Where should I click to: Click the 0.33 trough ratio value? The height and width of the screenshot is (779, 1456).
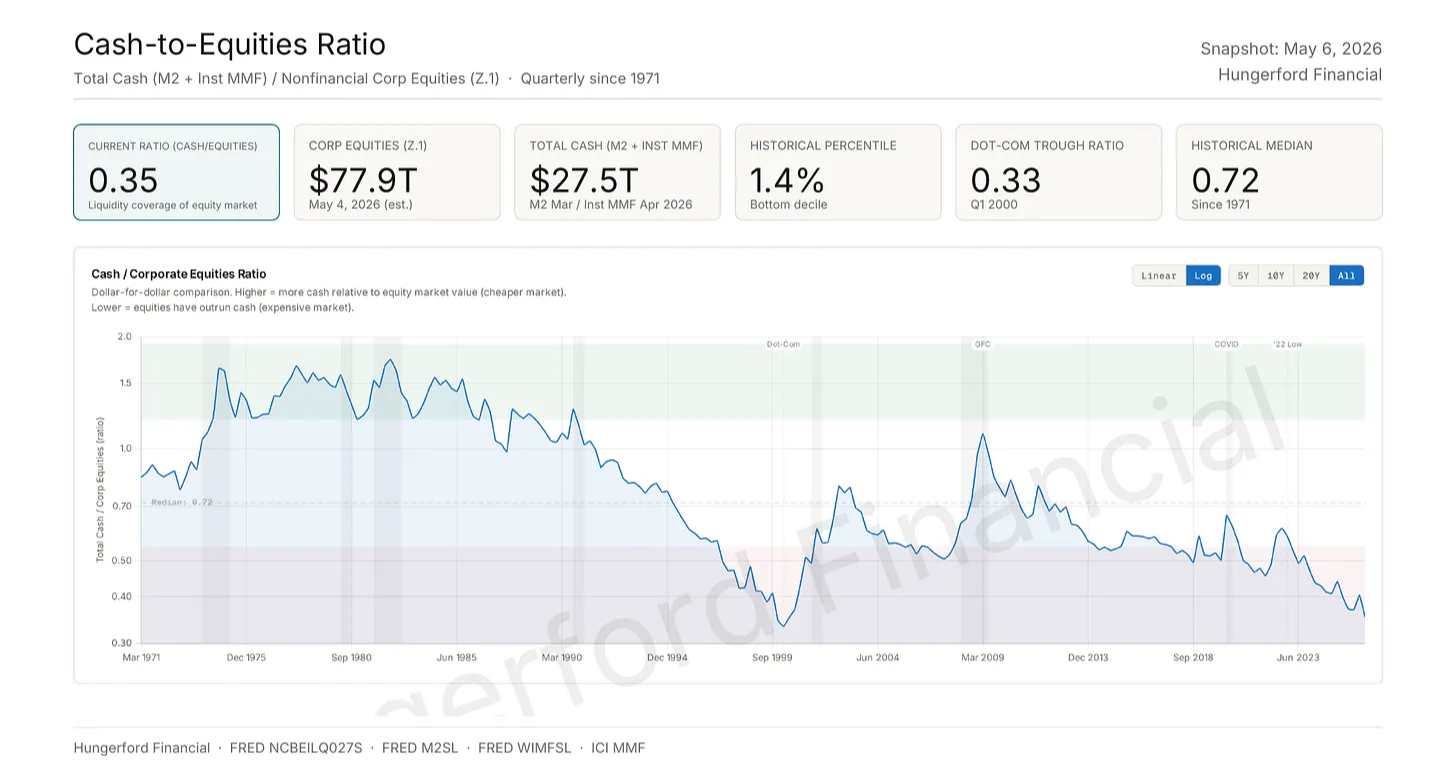point(1006,180)
